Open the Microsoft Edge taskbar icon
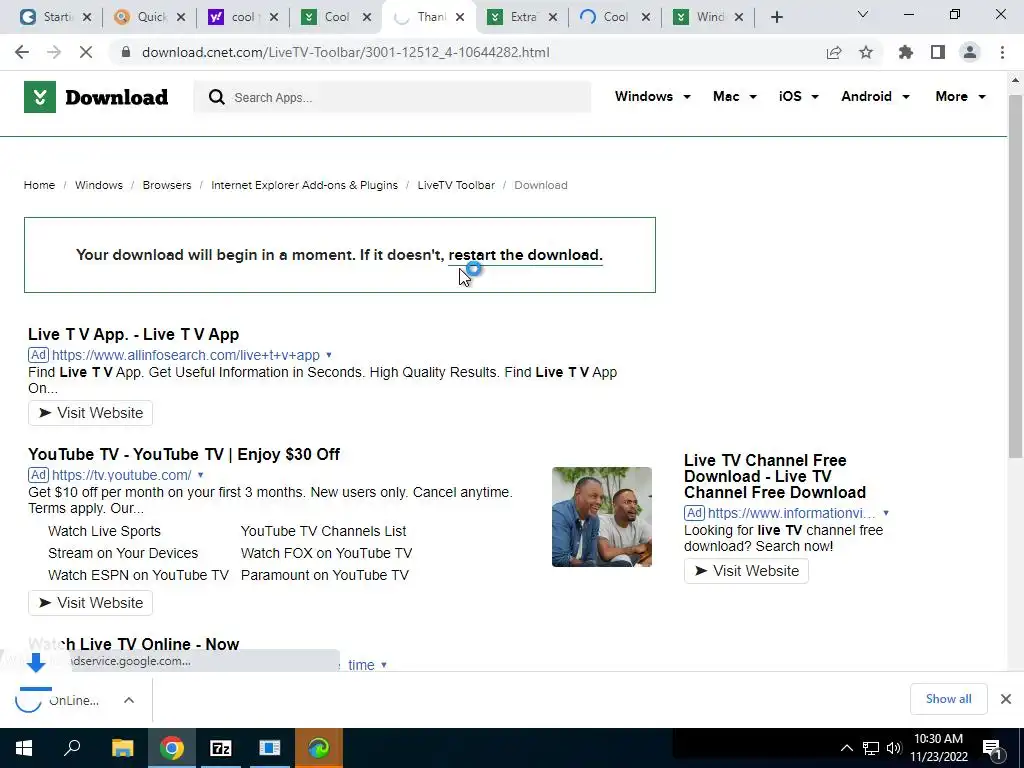The width and height of the screenshot is (1024, 768). 319,748
